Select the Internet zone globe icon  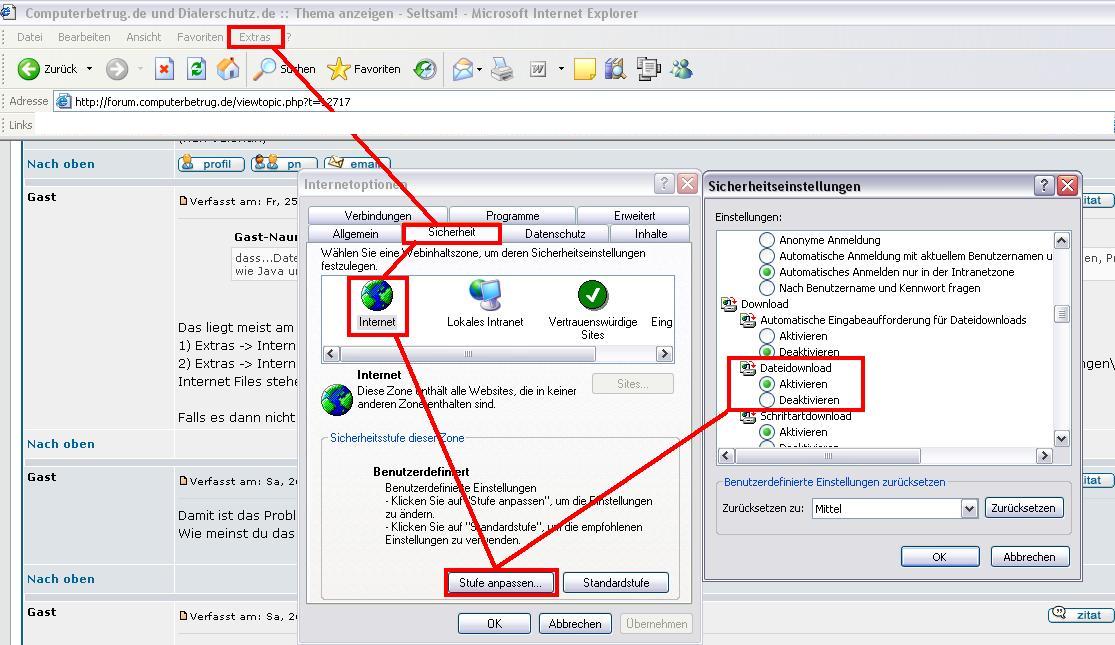tap(377, 296)
